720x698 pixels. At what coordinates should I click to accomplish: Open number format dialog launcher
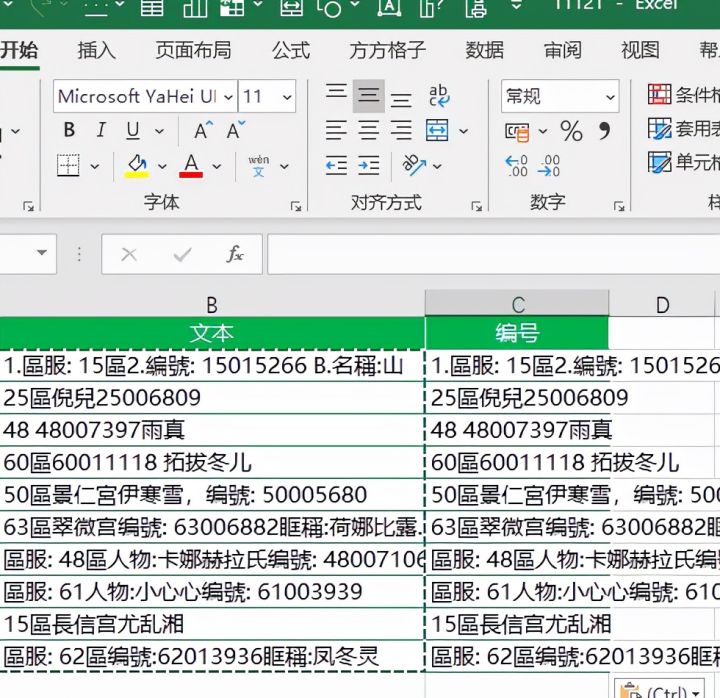(x=619, y=207)
